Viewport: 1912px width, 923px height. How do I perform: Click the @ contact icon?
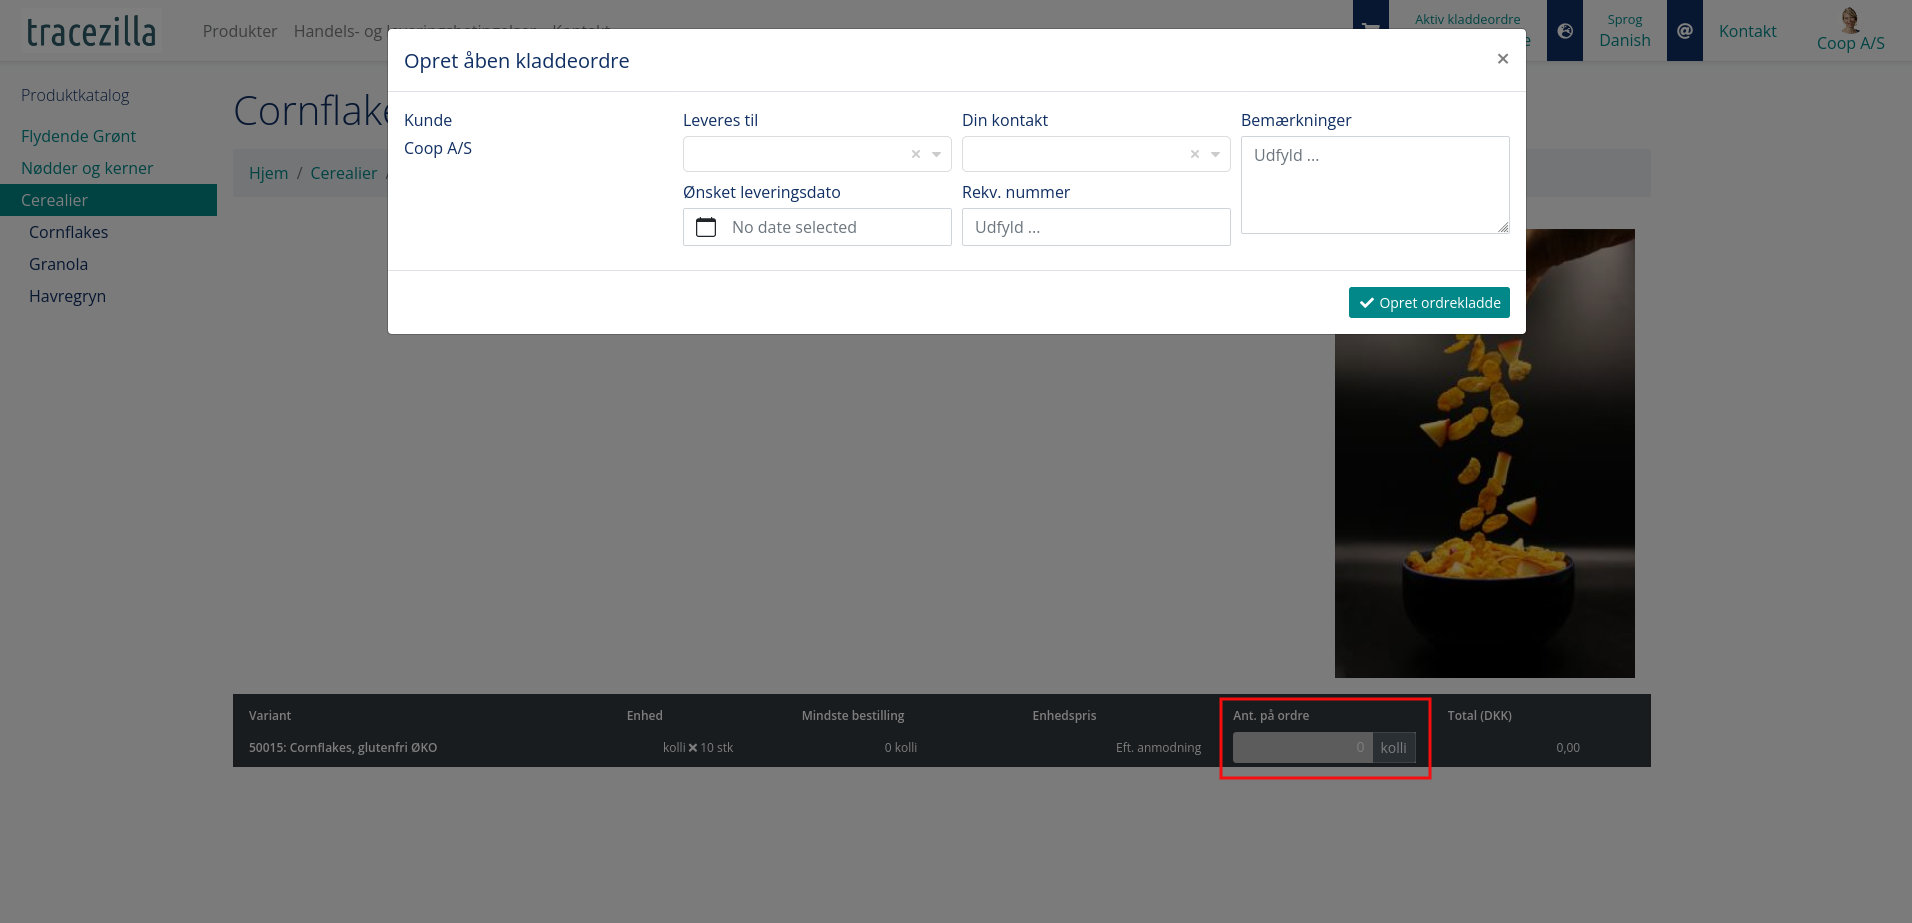(x=1684, y=31)
